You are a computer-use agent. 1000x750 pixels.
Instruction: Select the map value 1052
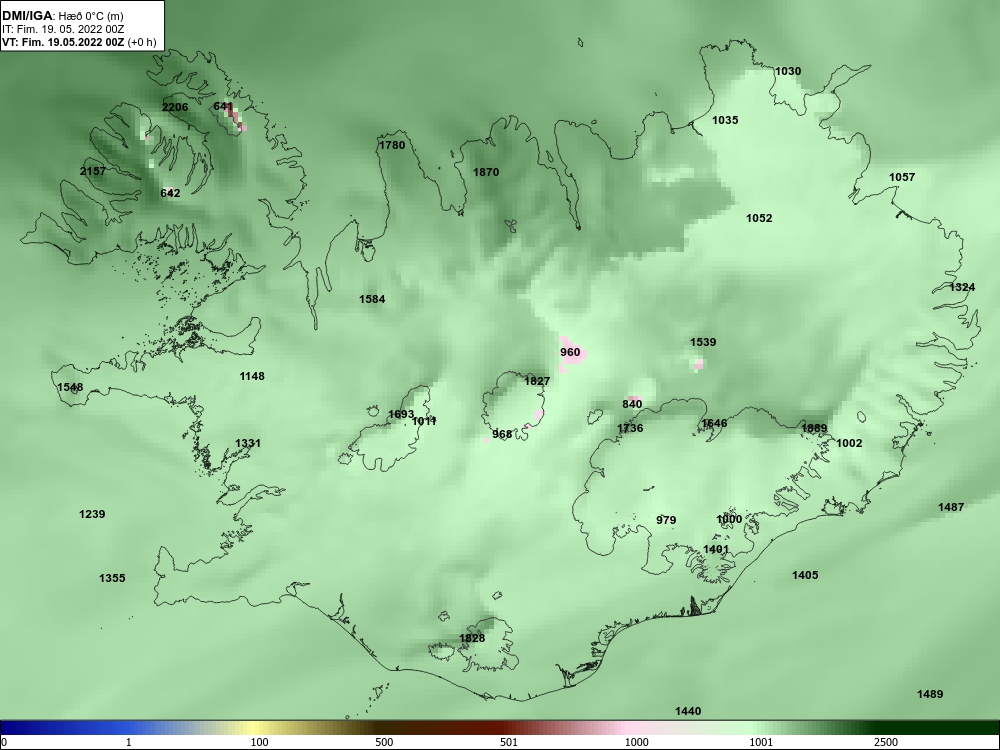pyautogui.click(x=760, y=218)
